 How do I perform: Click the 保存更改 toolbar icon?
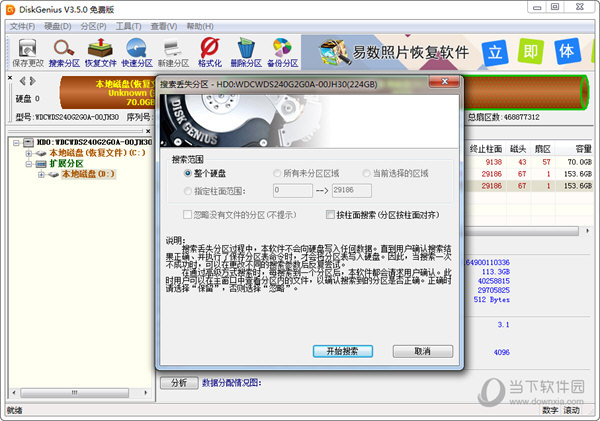coord(28,53)
